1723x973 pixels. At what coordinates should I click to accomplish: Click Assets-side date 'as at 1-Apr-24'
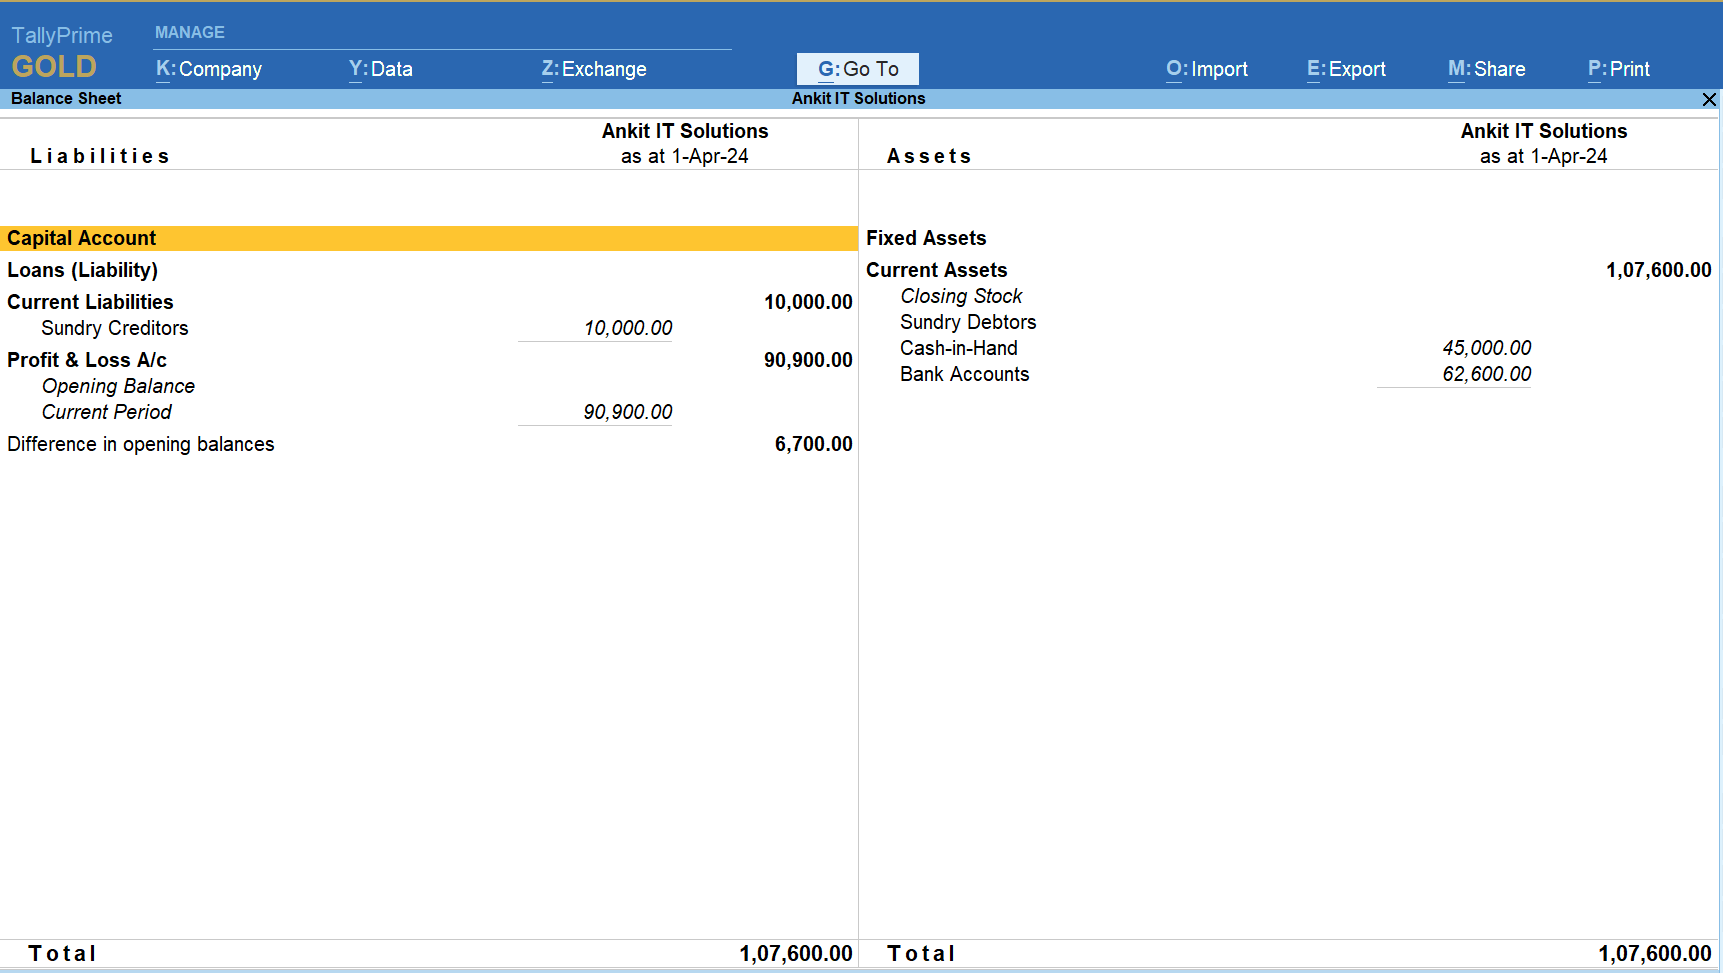point(1543,156)
